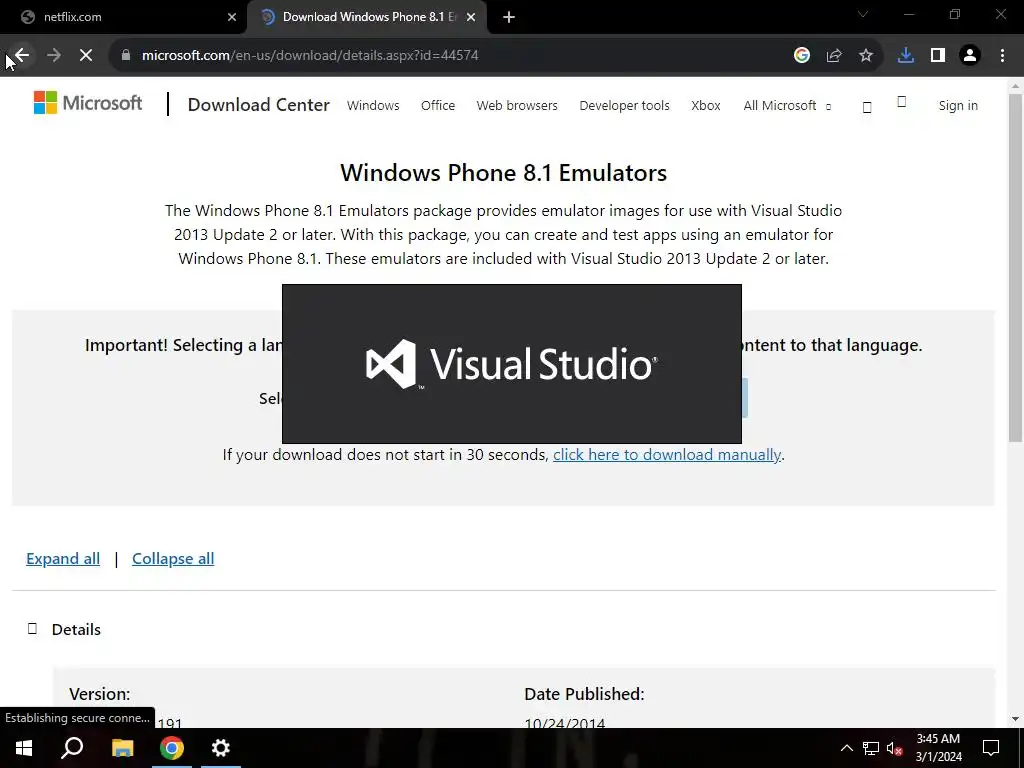Click the Windows Phone 8.1 Emulators heading

tap(504, 172)
